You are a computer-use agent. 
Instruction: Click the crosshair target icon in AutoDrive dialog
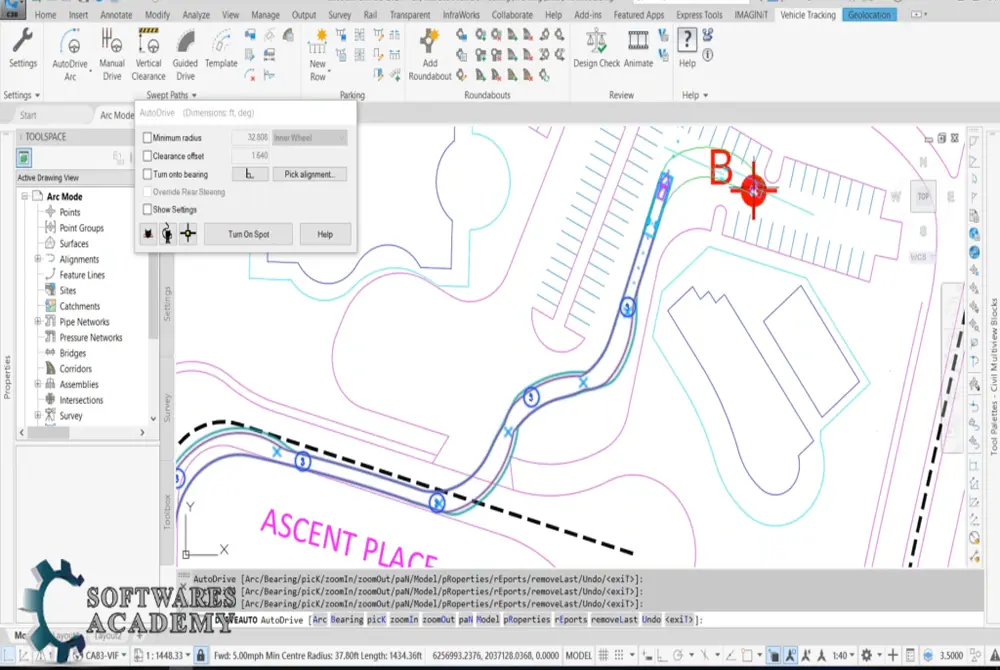(188, 234)
